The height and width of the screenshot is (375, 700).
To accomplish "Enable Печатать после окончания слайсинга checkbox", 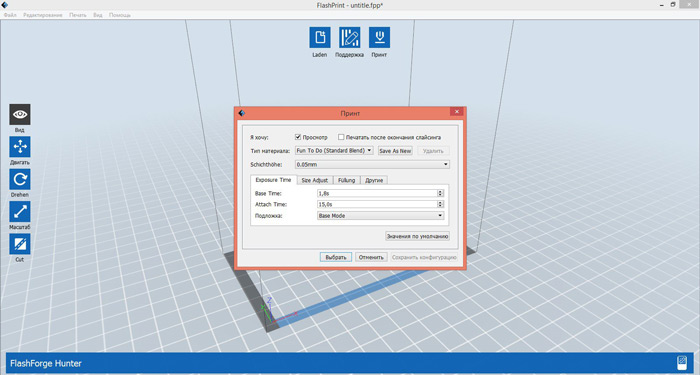I will 341,137.
